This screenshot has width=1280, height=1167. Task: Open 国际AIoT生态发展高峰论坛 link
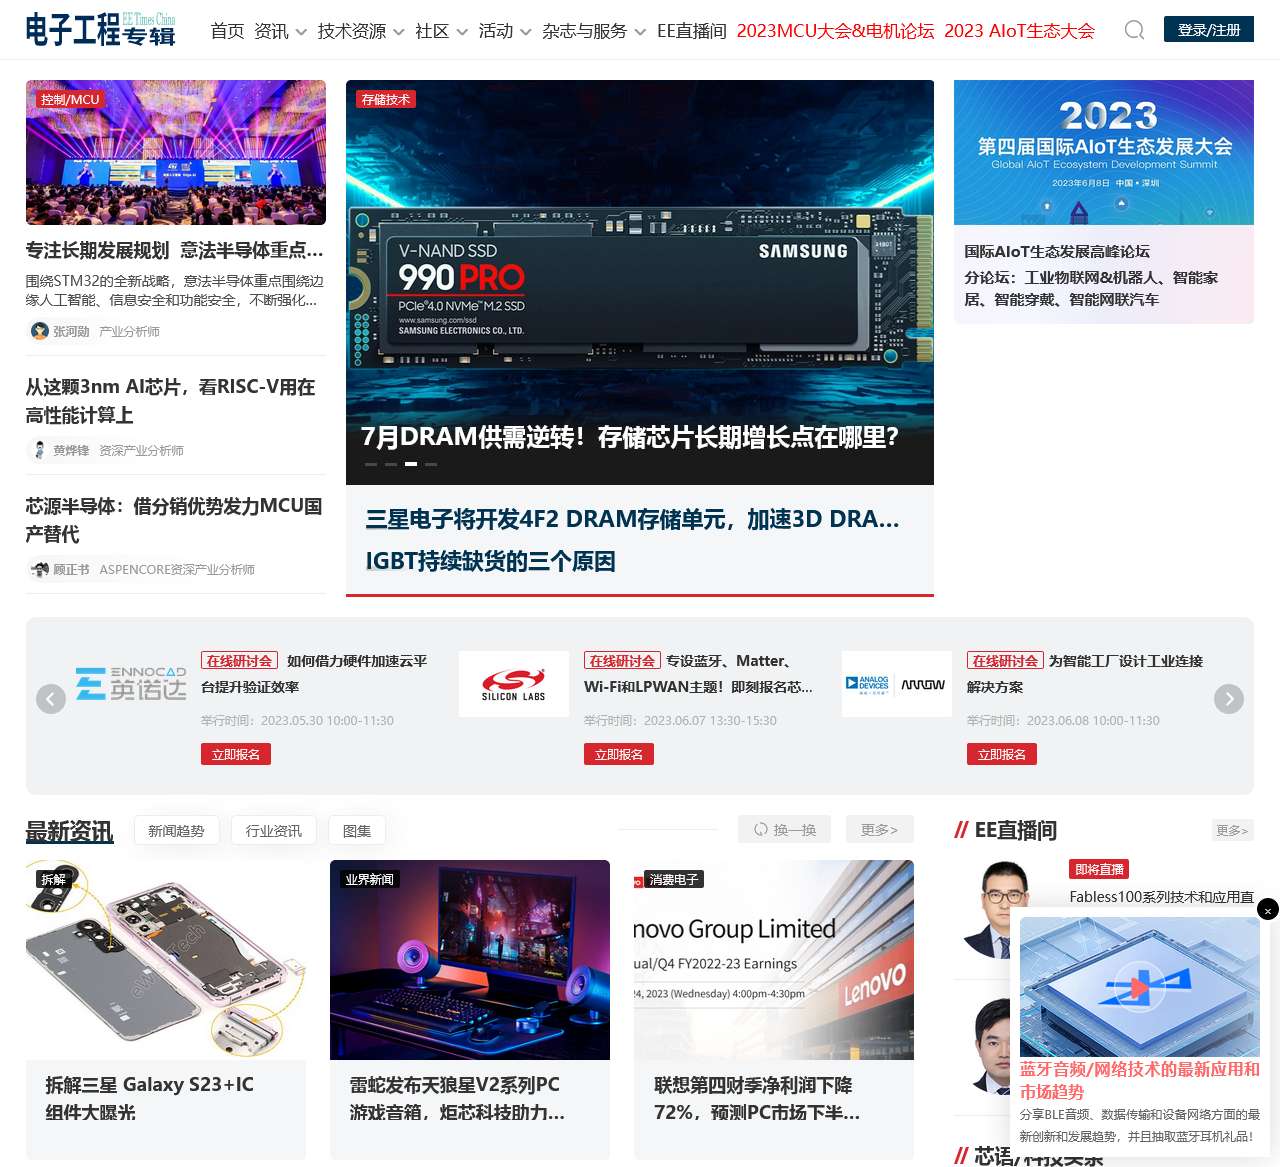point(1057,251)
